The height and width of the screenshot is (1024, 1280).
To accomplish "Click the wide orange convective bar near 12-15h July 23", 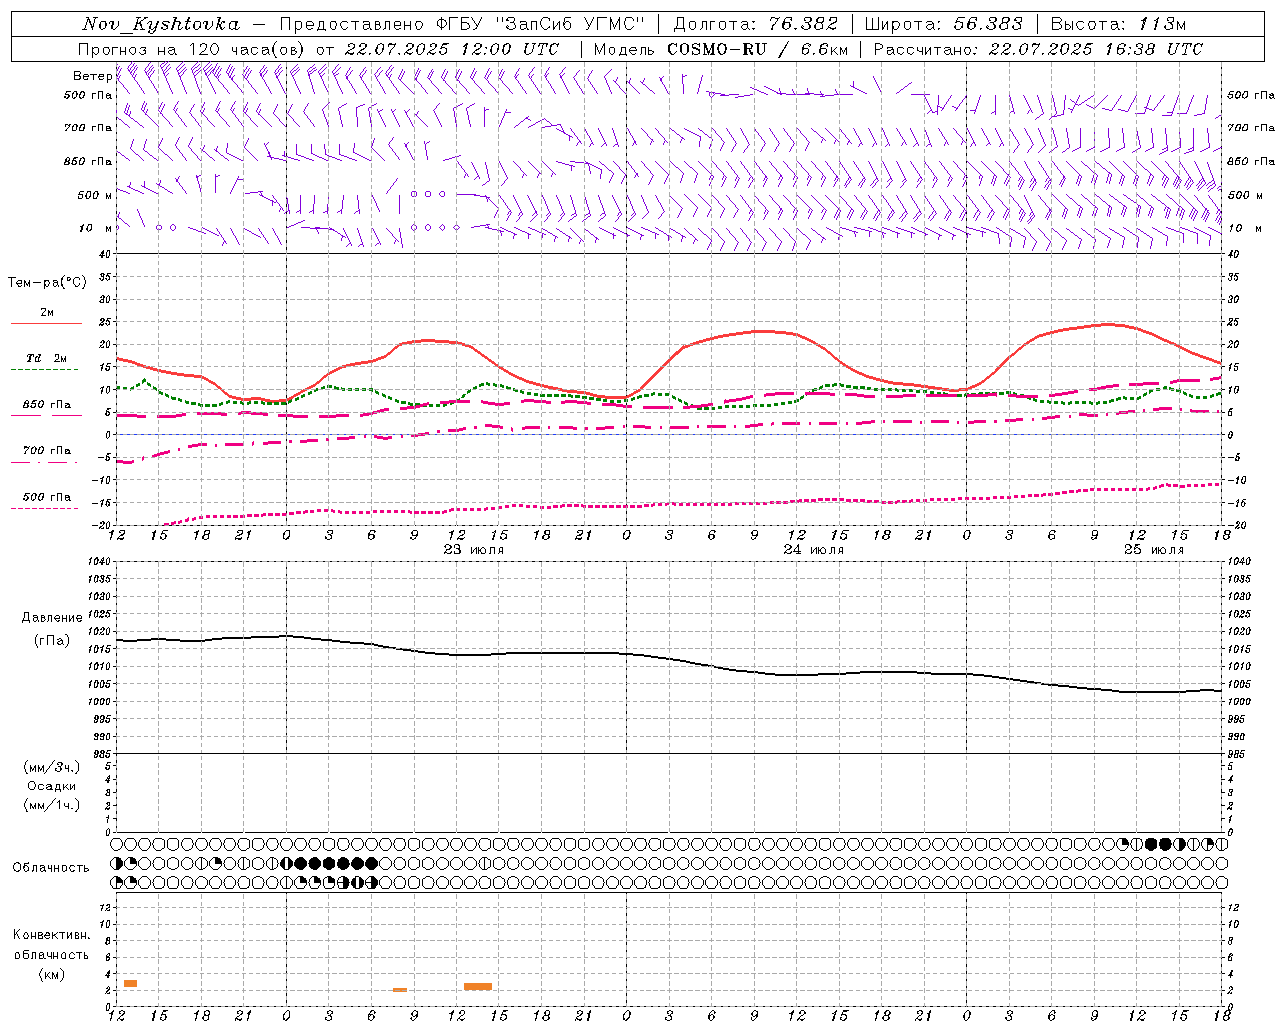I will pos(478,987).
